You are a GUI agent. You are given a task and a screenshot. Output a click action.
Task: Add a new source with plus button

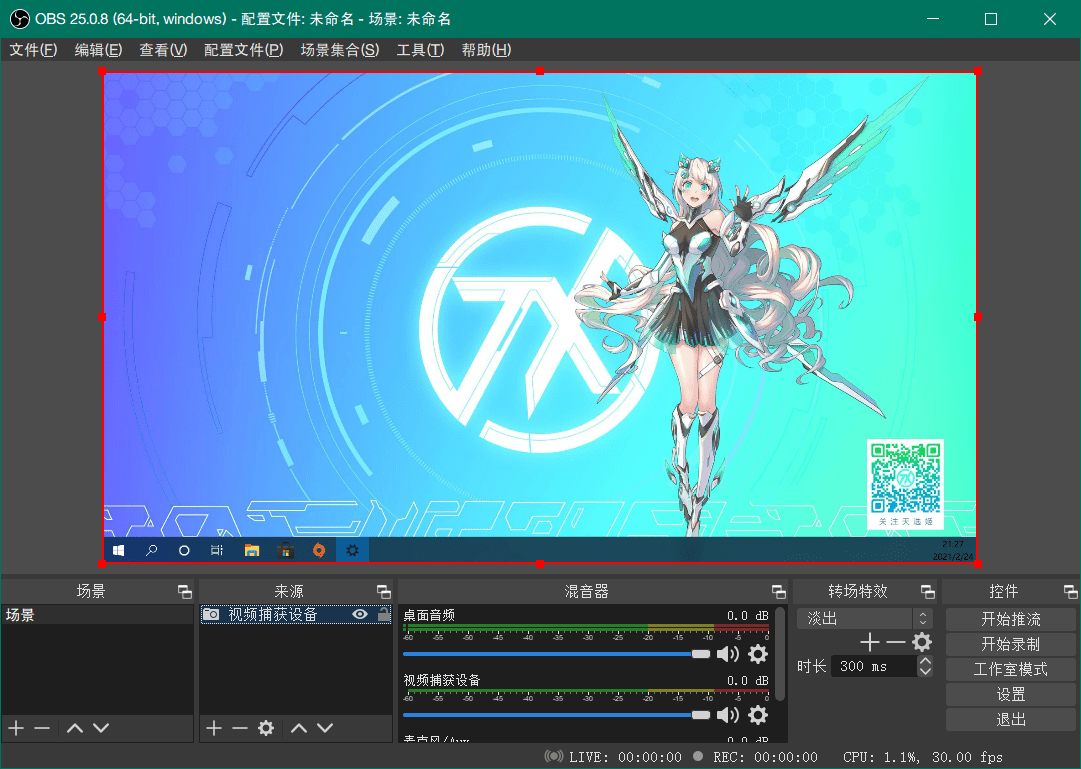pyautogui.click(x=214, y=728)
